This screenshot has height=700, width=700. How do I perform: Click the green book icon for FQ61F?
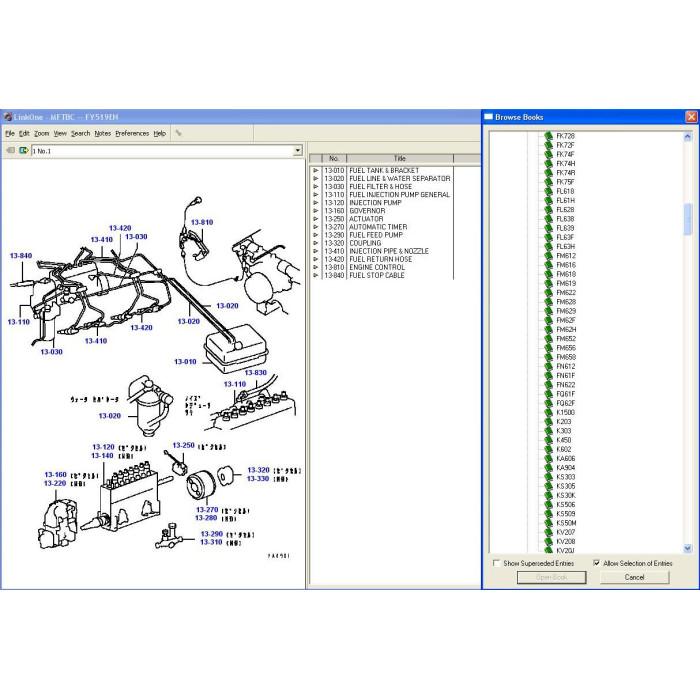coord(549,394)
